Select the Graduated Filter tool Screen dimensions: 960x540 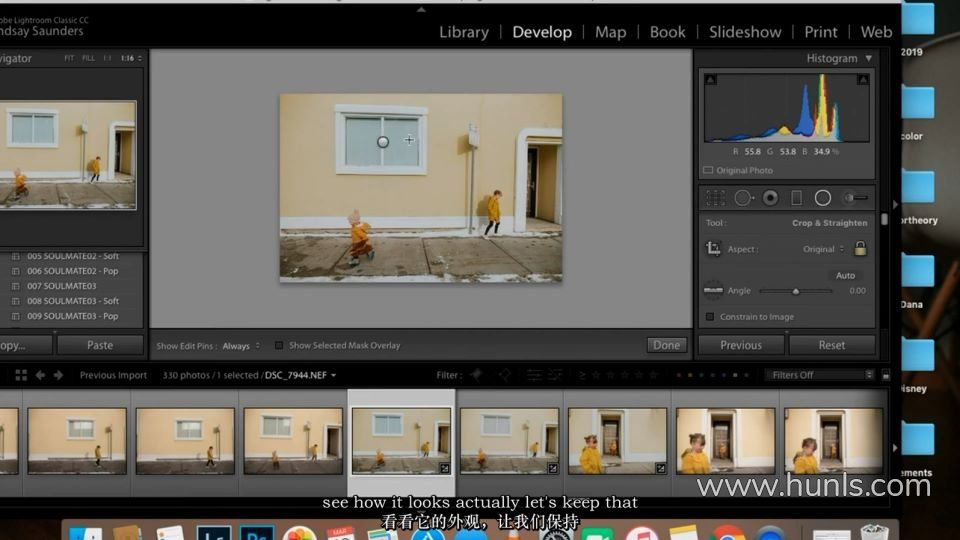pos(797,198)
